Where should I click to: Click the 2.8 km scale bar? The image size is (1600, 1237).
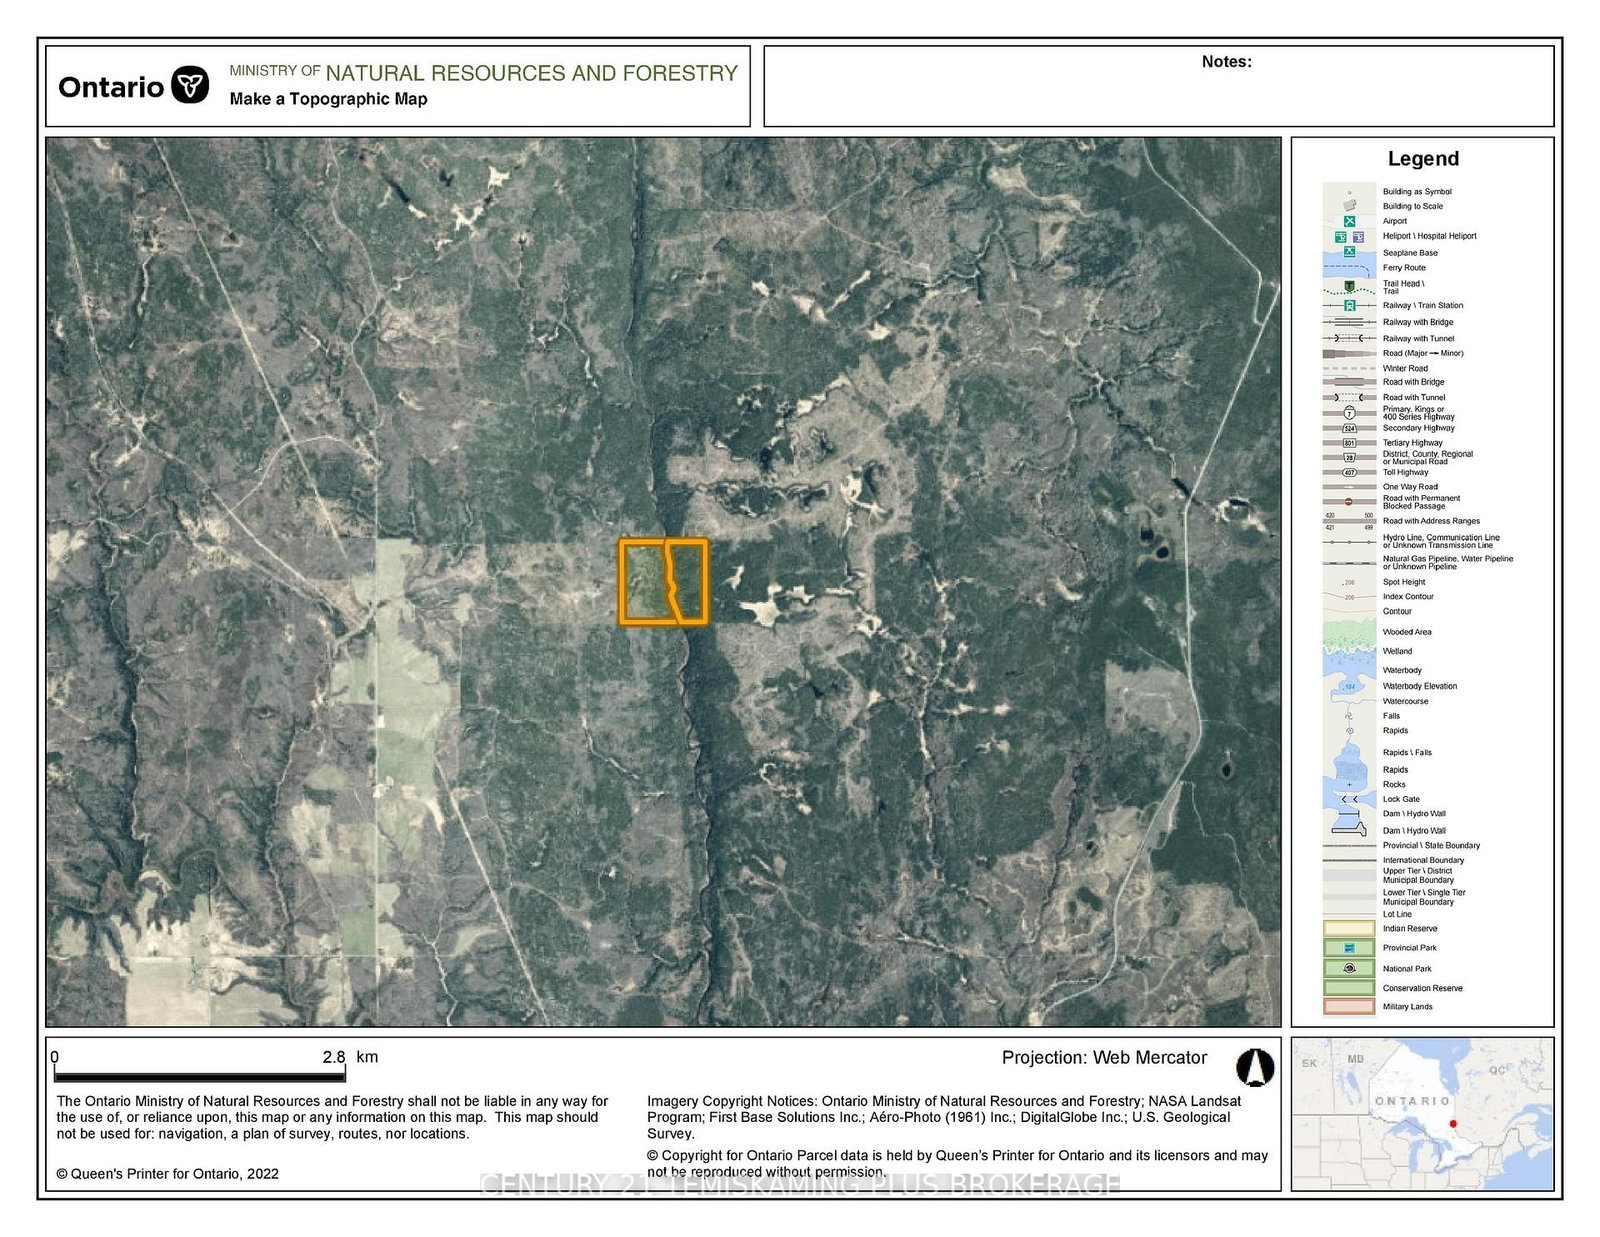[x=200, y=1076]
